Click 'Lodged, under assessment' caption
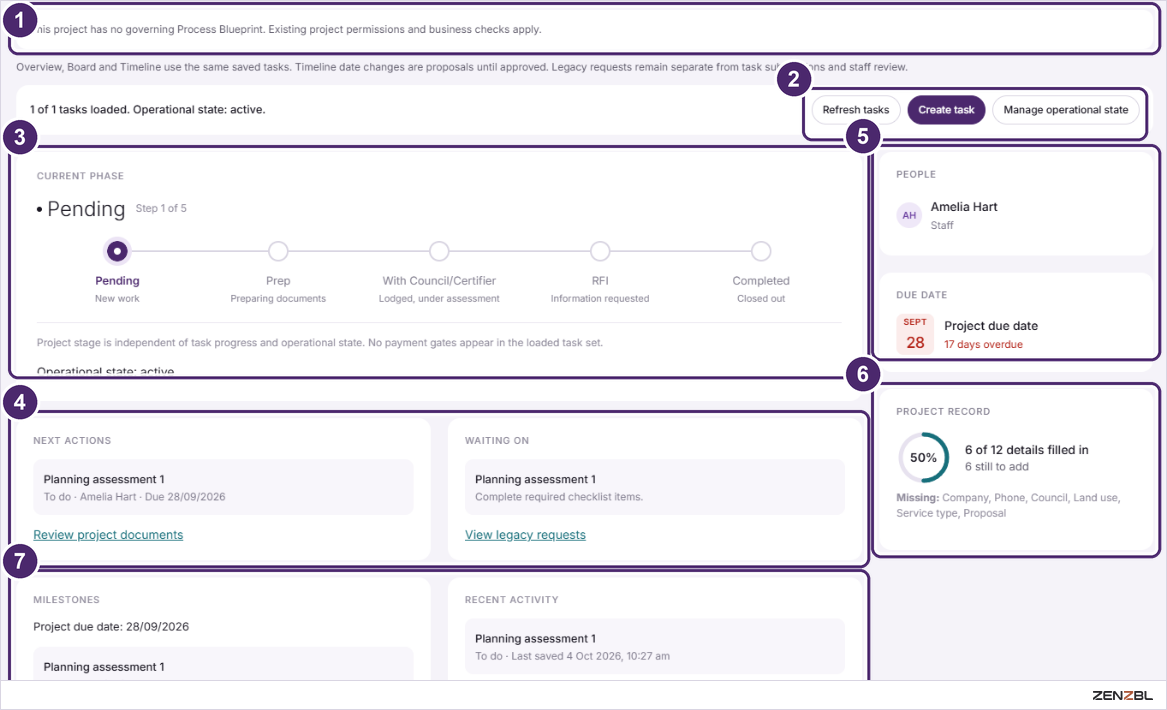 [439, 298]
